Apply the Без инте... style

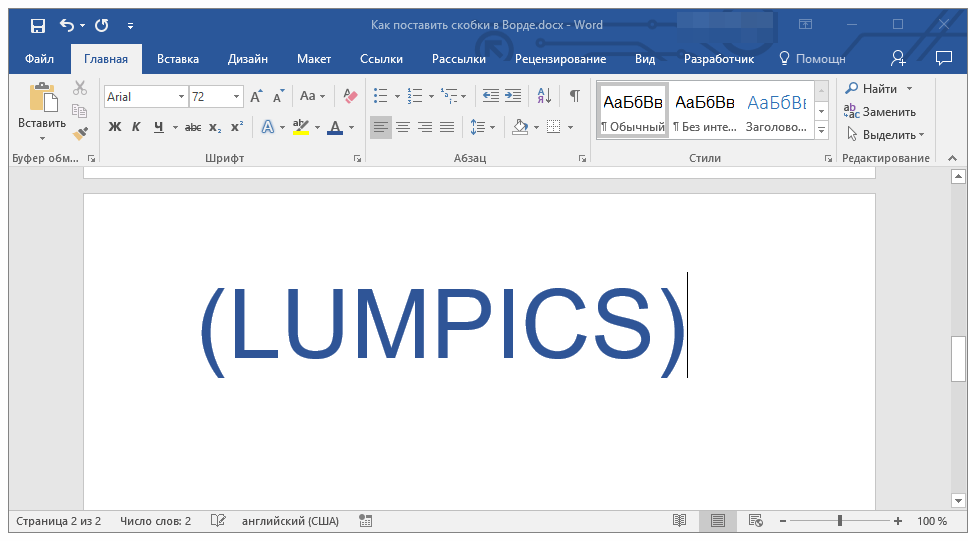[704, 111]
